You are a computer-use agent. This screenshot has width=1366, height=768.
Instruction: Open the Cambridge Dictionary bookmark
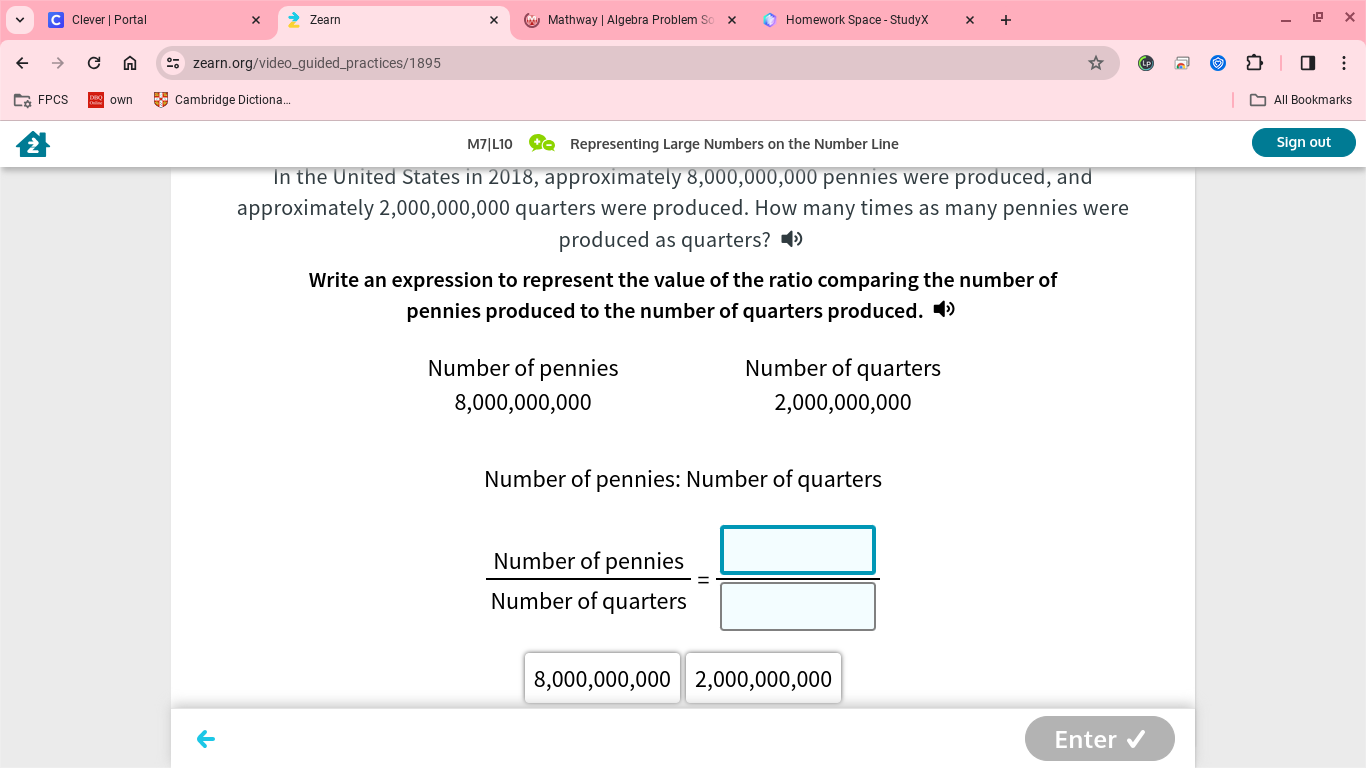(222, 100)
